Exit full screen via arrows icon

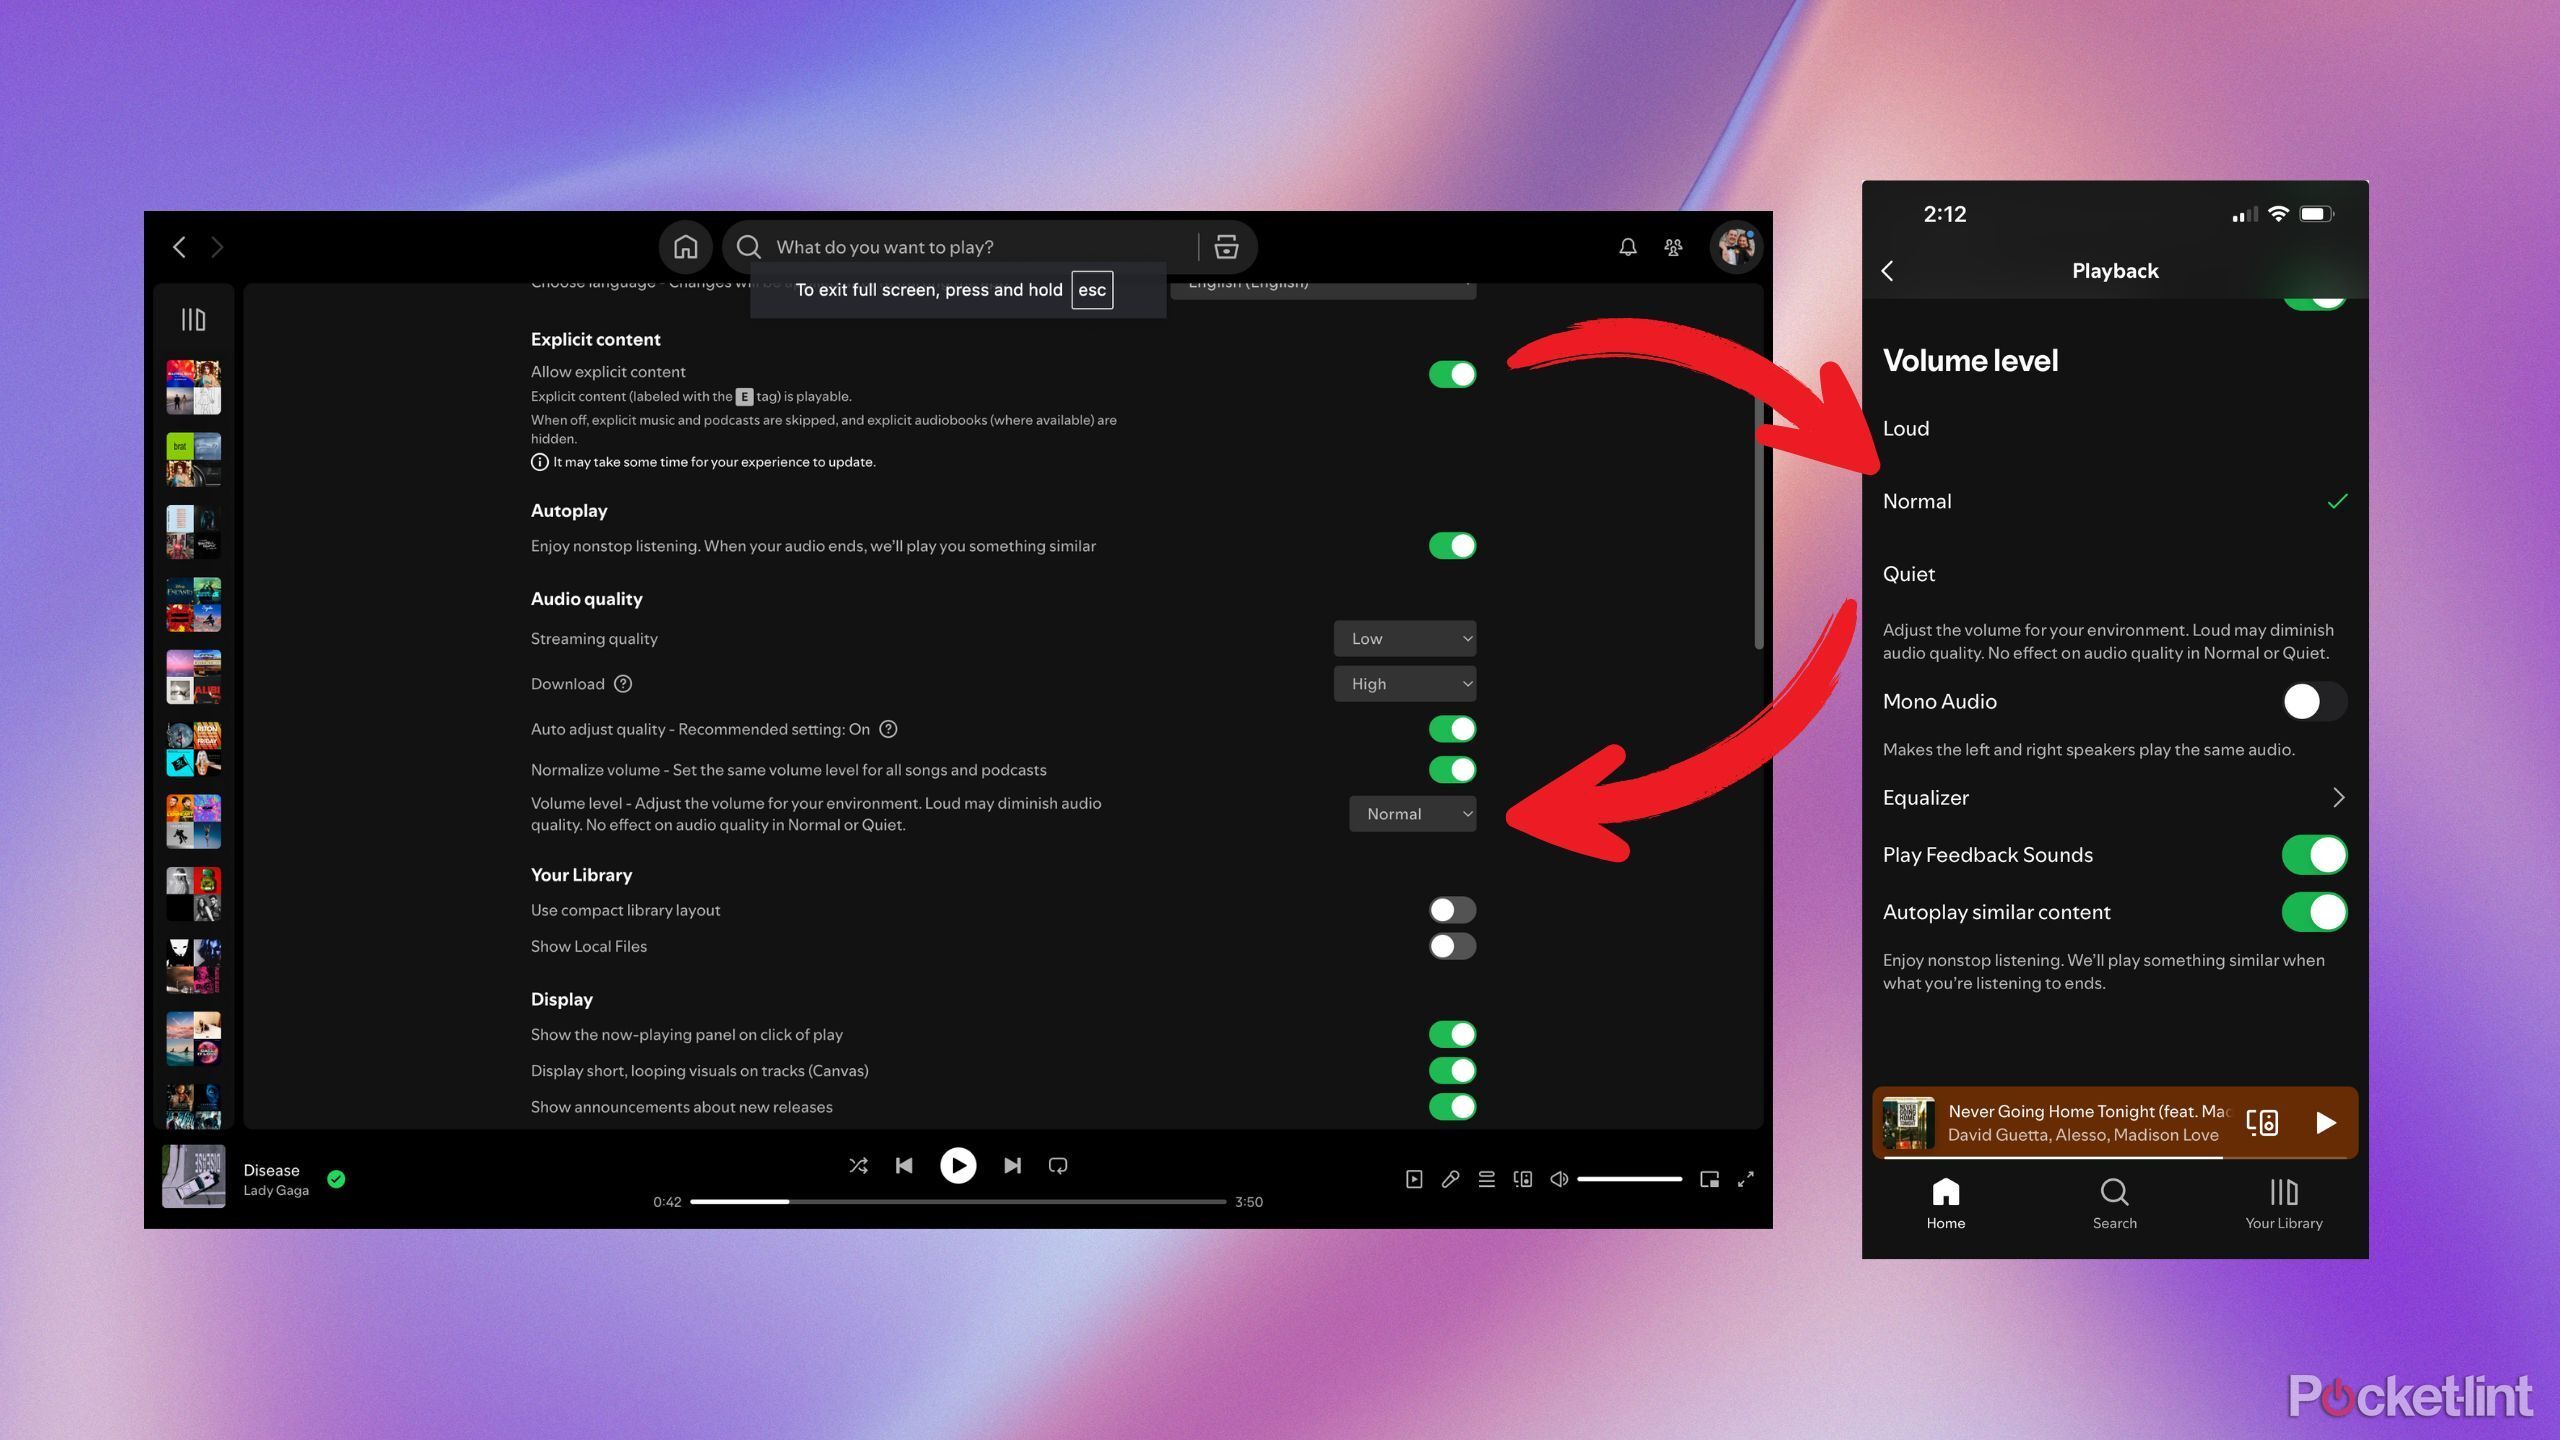(x=1746, y=1179)
